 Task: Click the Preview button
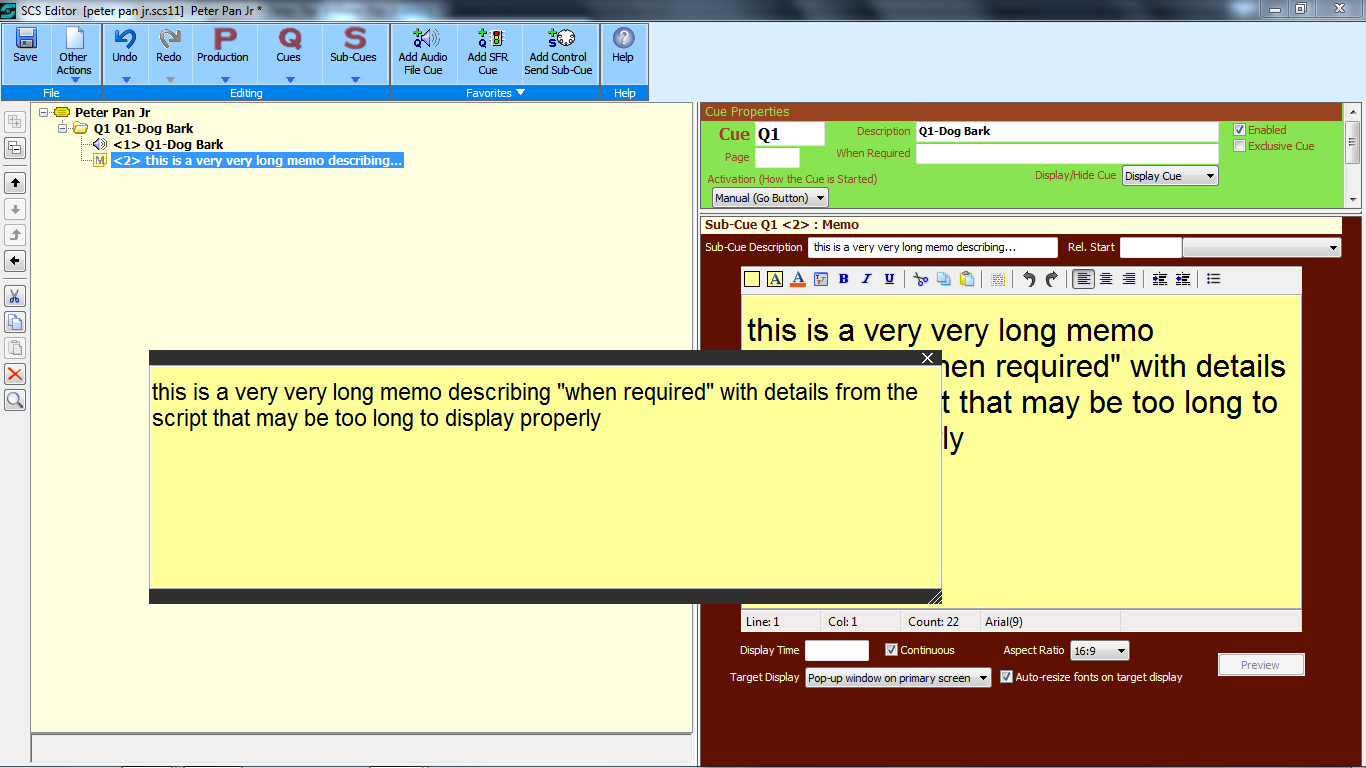click(1260, 665)
